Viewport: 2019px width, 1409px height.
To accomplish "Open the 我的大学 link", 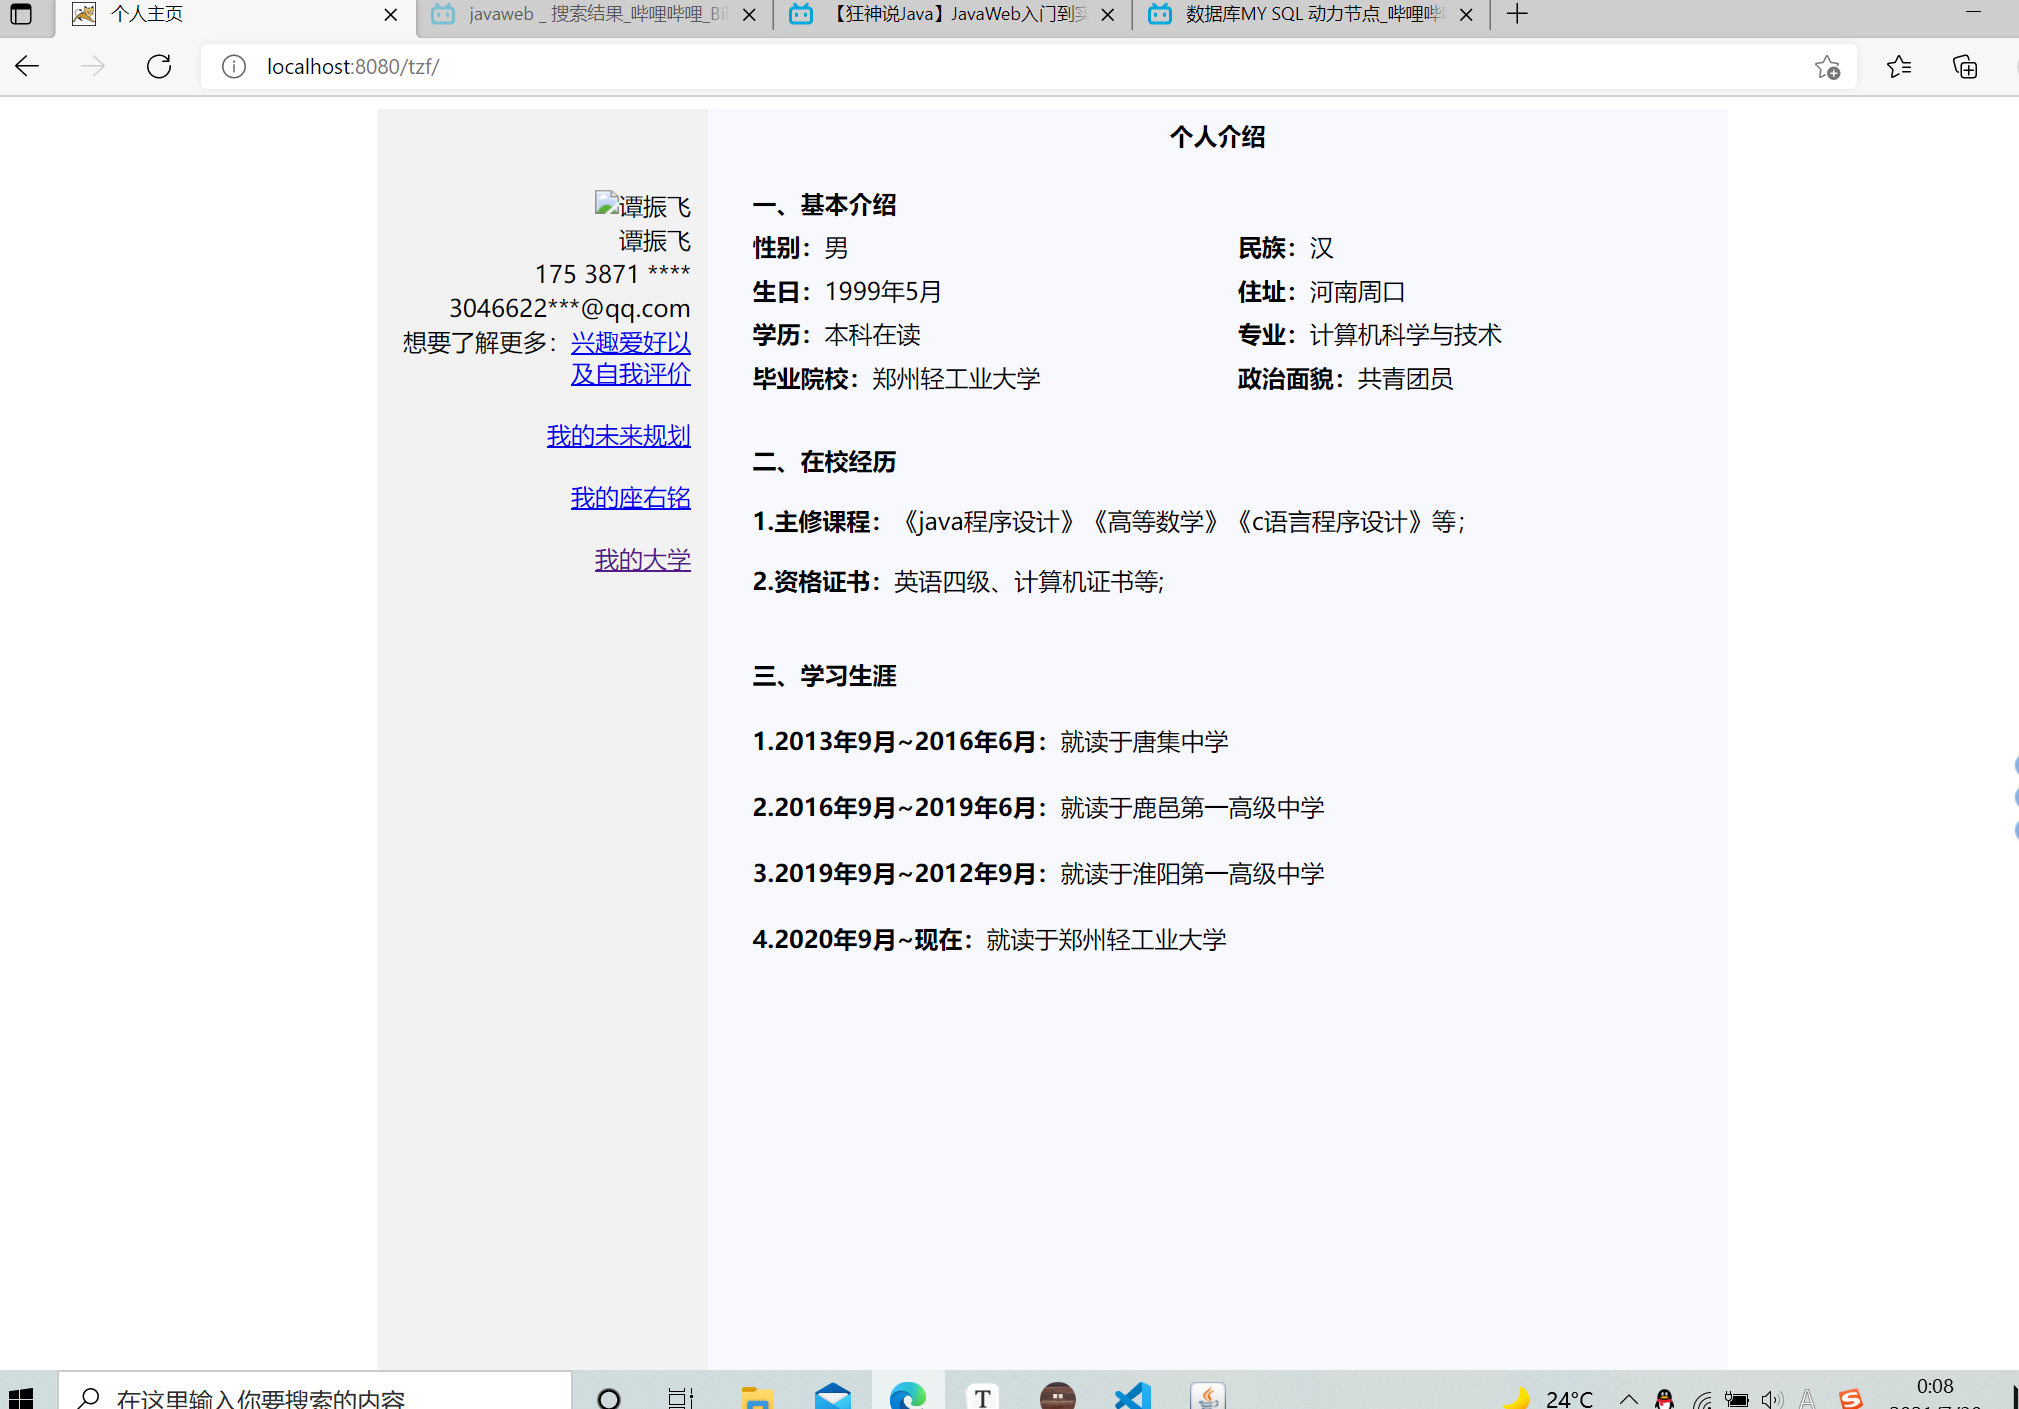I will tap(642, 560).
